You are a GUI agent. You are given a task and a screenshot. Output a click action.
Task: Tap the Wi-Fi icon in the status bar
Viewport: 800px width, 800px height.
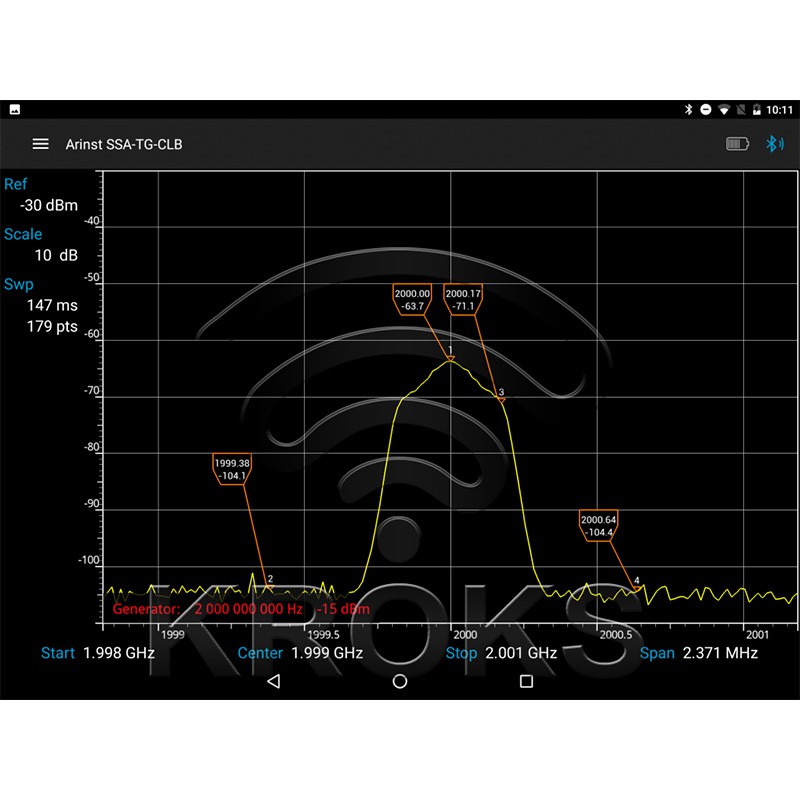724,109
